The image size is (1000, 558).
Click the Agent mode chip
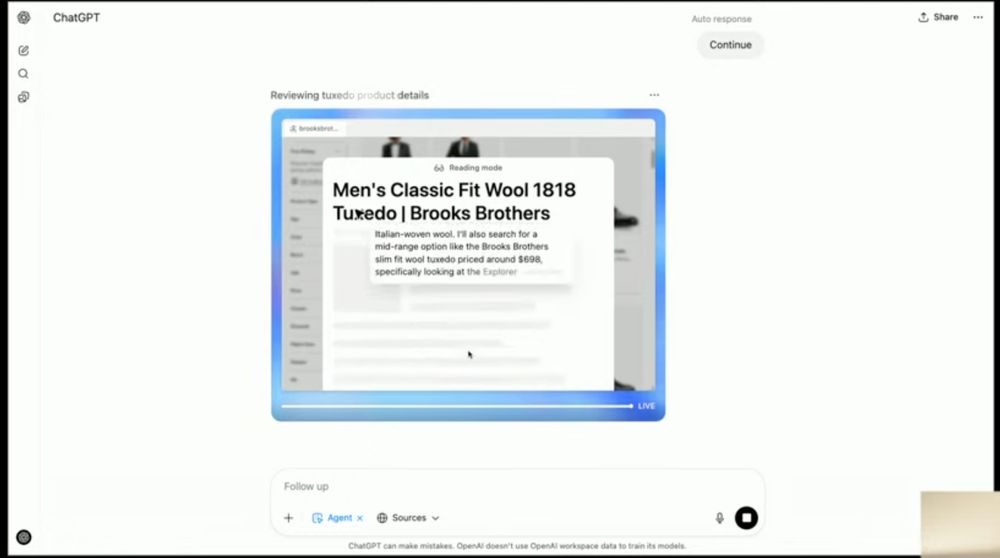[x=332, y=518]
